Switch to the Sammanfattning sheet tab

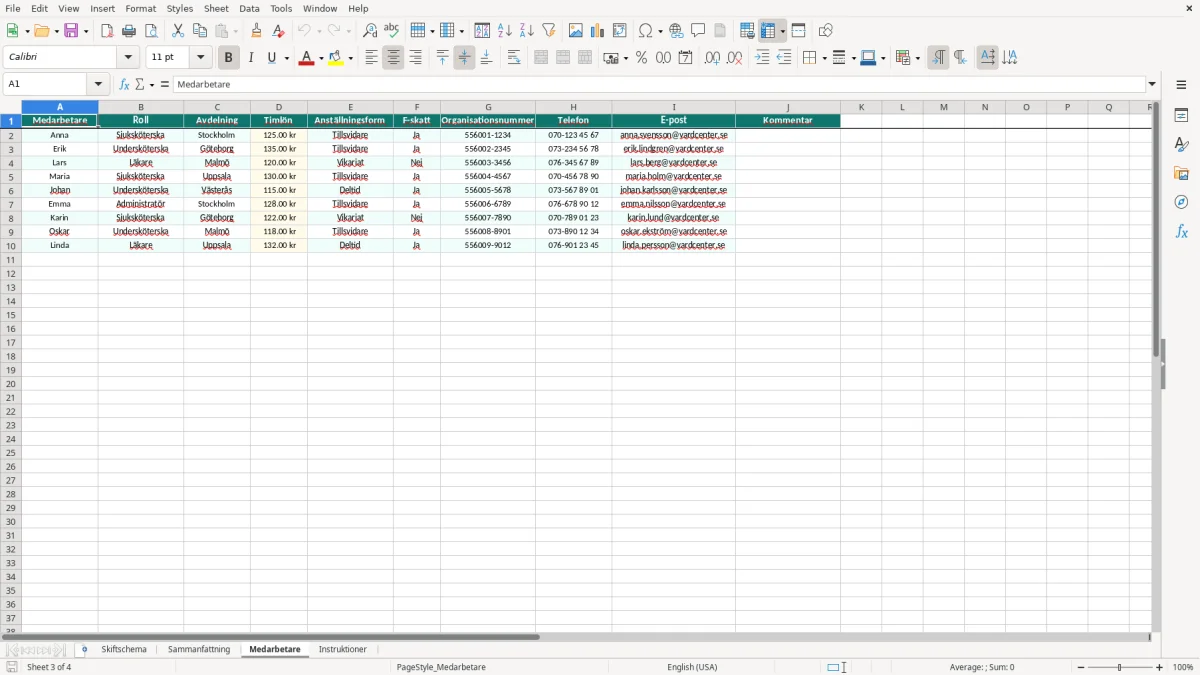click(x=199, y=650)
